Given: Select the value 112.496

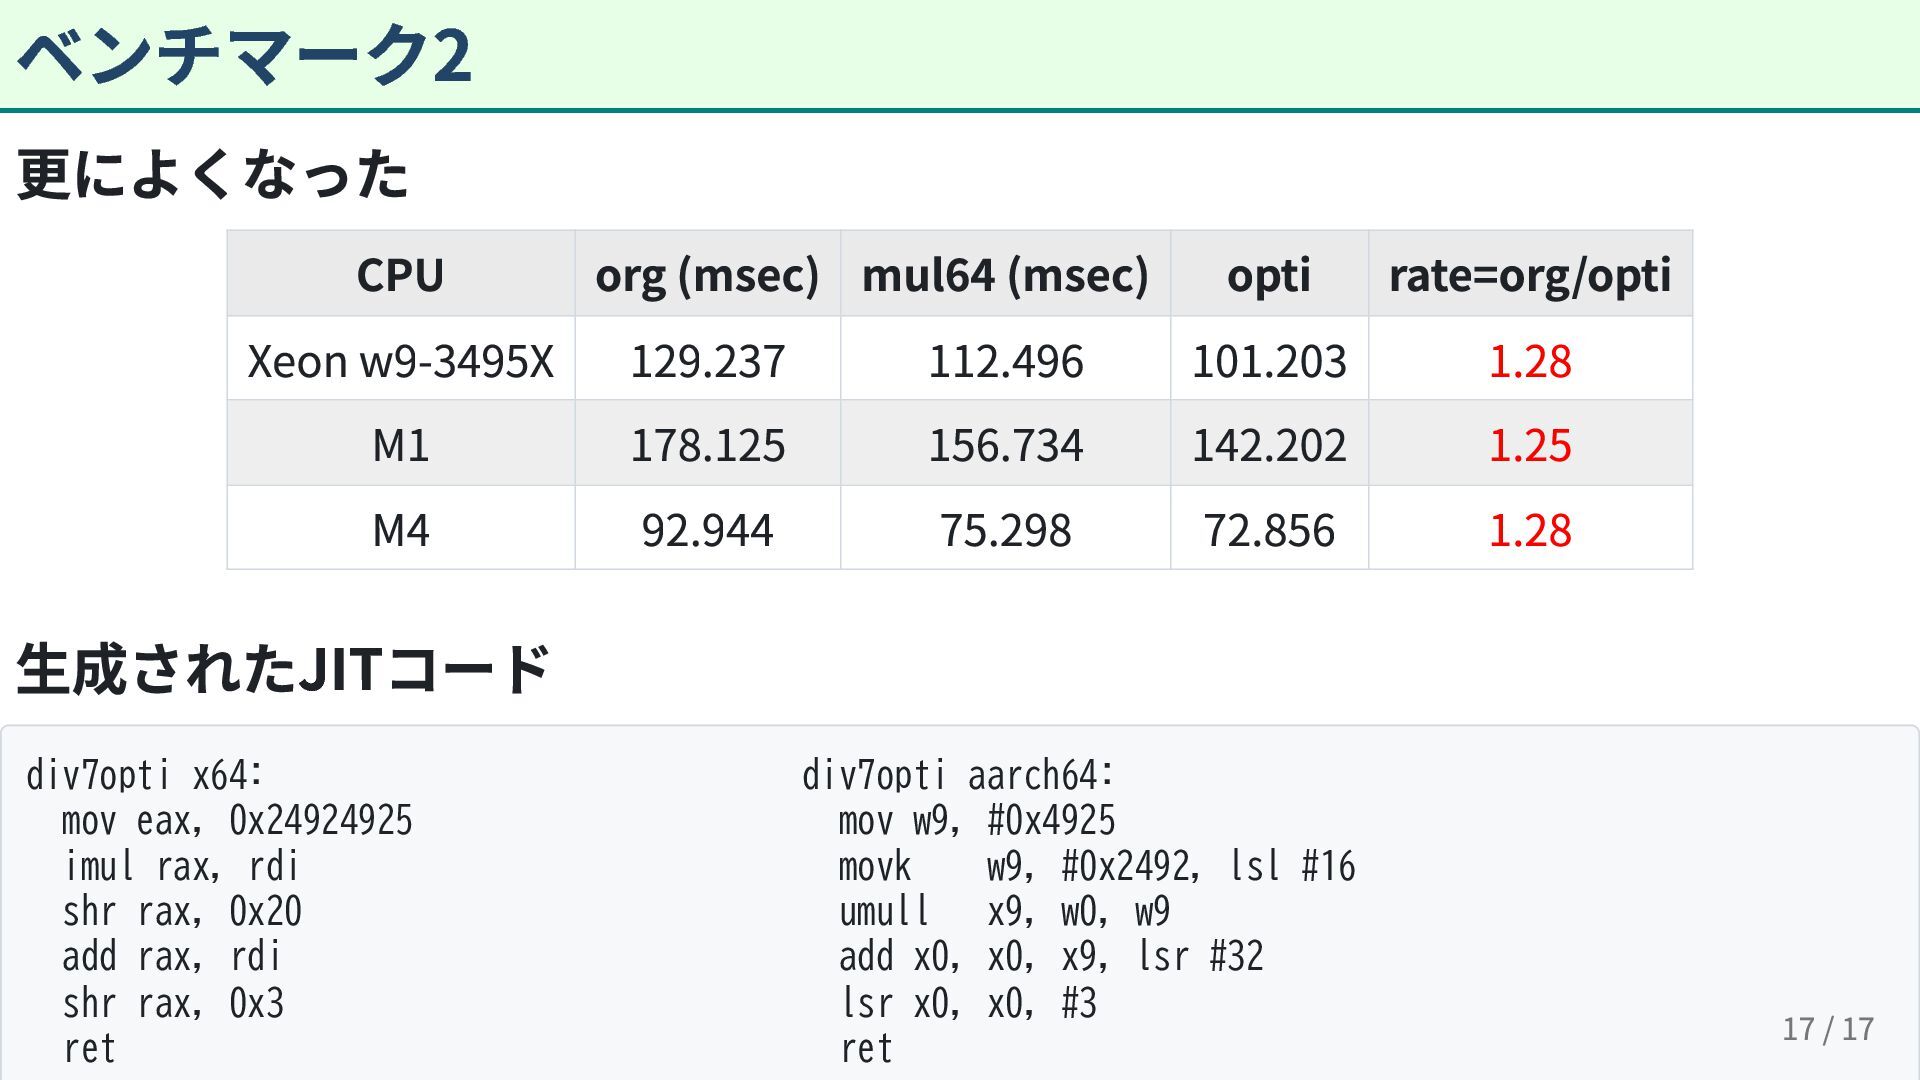Looking at the screenshot, I should point(1005,360).
